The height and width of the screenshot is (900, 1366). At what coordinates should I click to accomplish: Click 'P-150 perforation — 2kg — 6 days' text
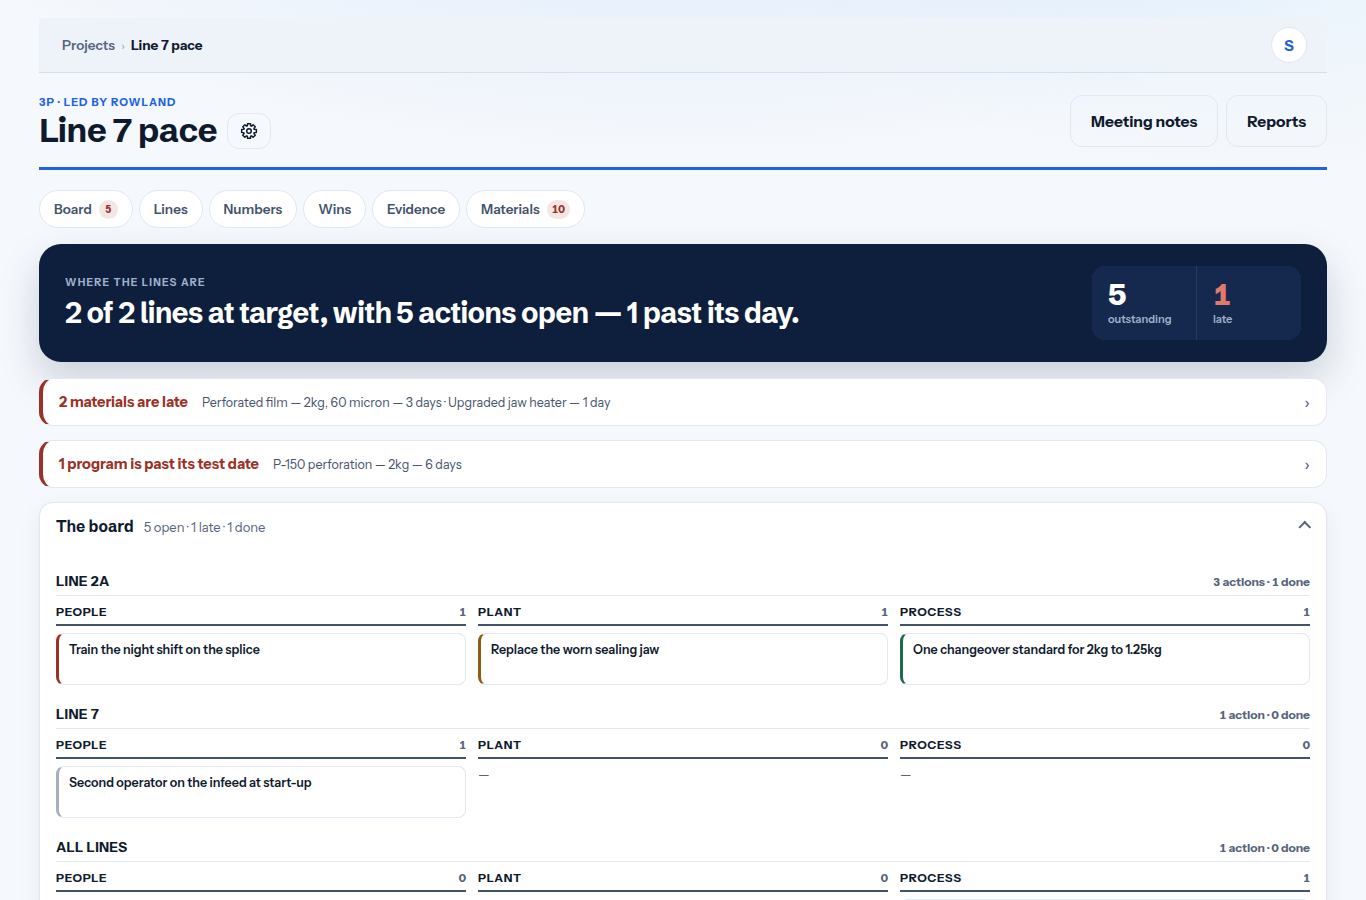click(x=367, y=464)
